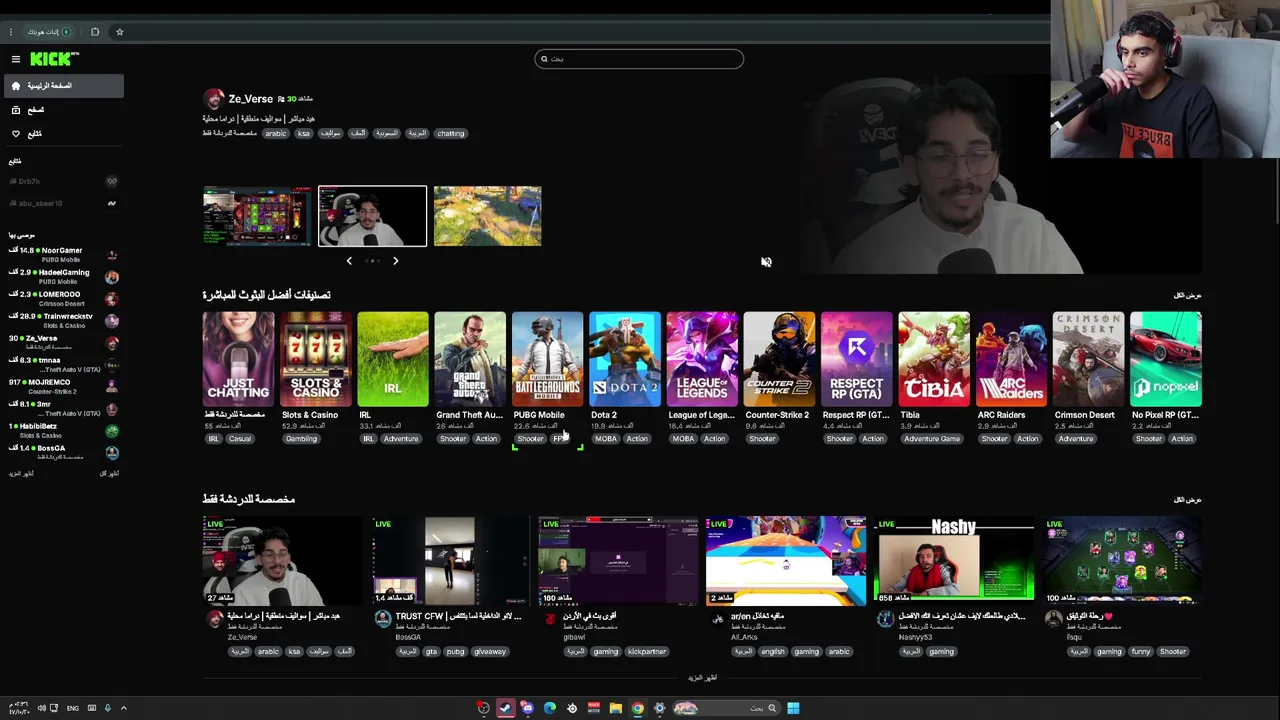Select the slots game carousel thumbnail
The width and height of the screenshot is (1280, 720).
coord(257,216)
